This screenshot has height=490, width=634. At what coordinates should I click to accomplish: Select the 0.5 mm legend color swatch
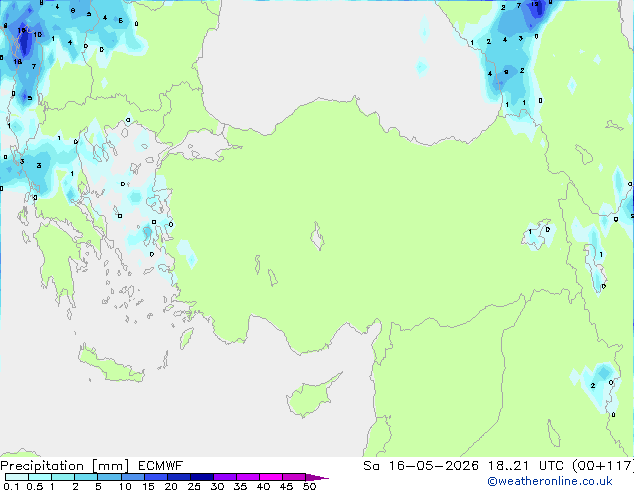40,477
